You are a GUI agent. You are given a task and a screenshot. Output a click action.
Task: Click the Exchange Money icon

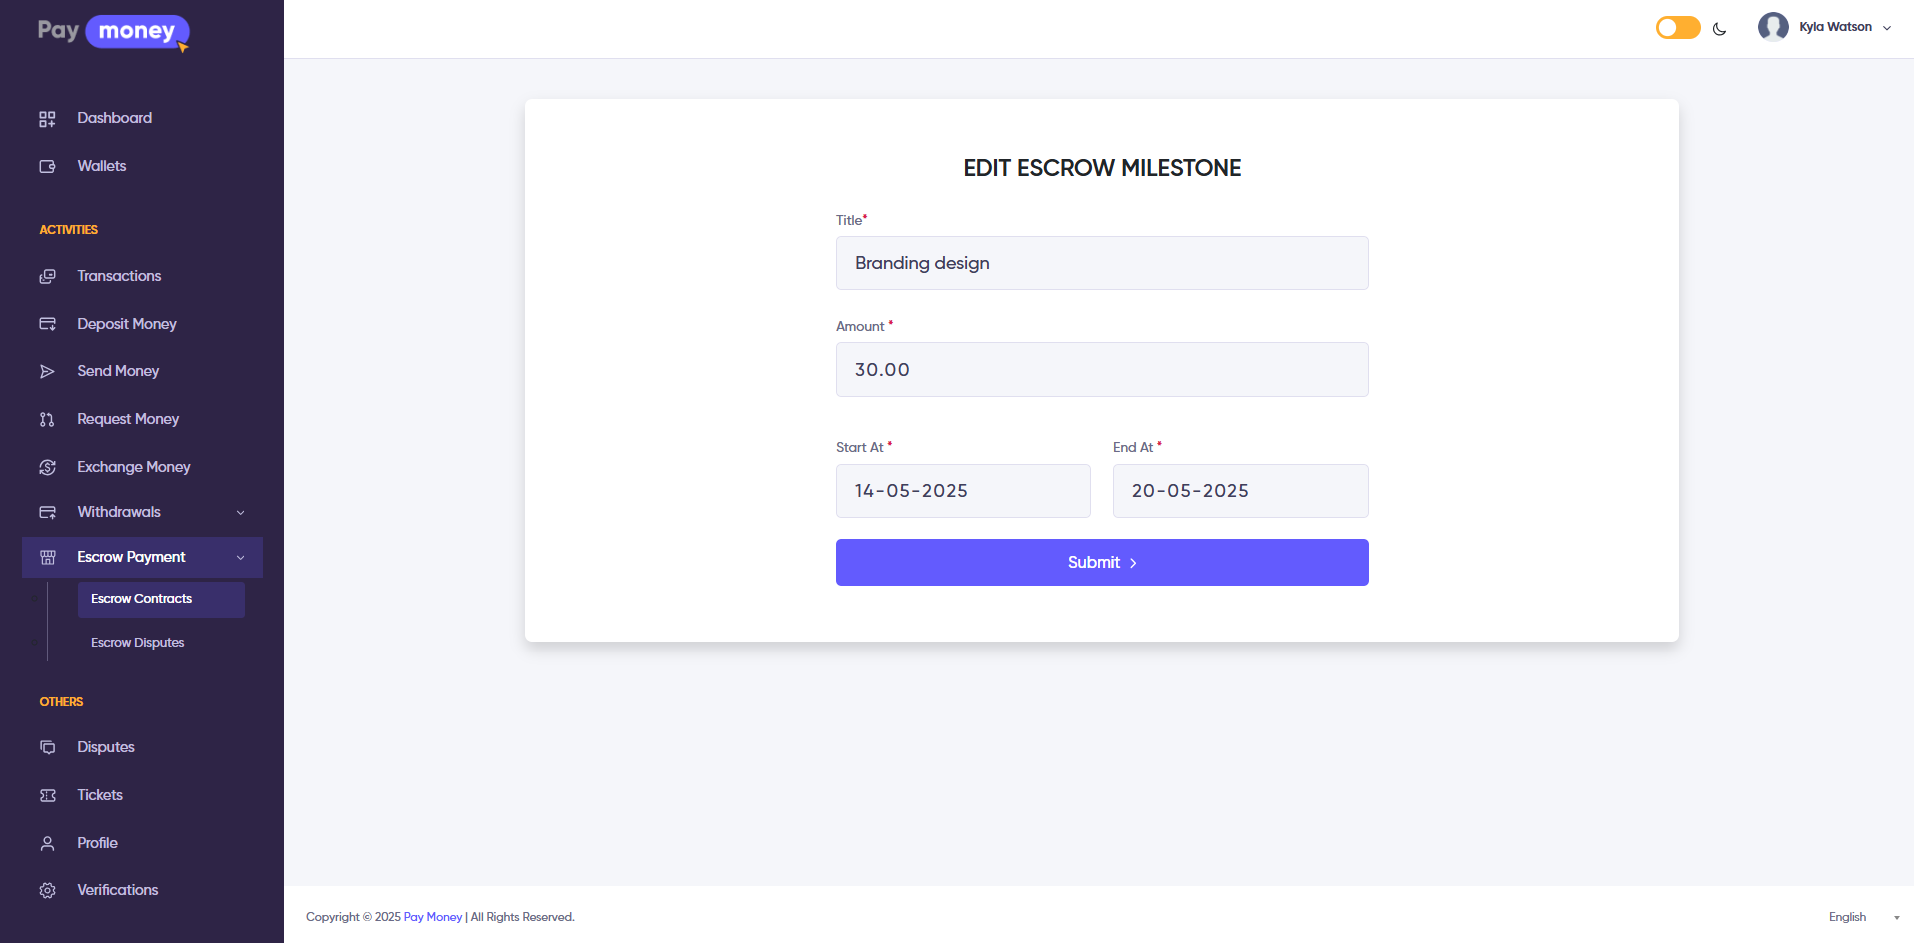[47, 468]
